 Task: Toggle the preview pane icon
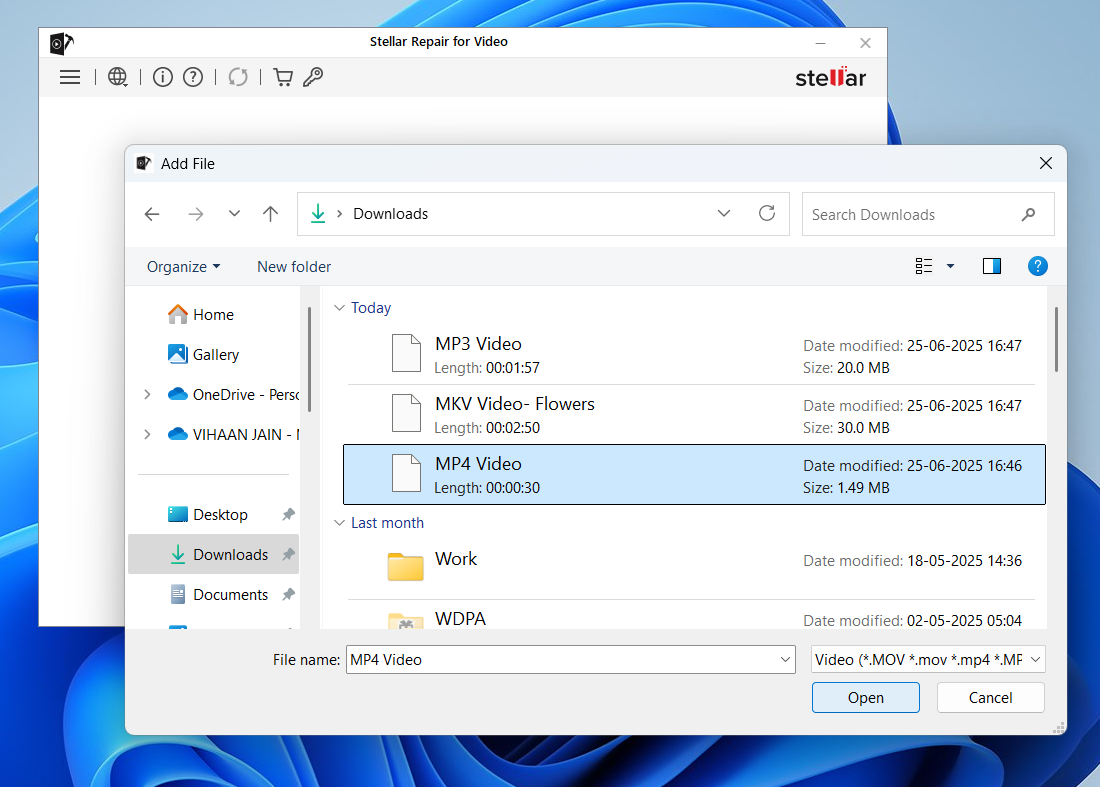[x=992, y=266]
